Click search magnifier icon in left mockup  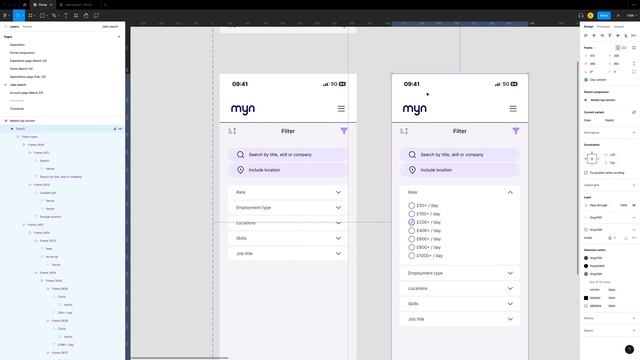(240, 155)
